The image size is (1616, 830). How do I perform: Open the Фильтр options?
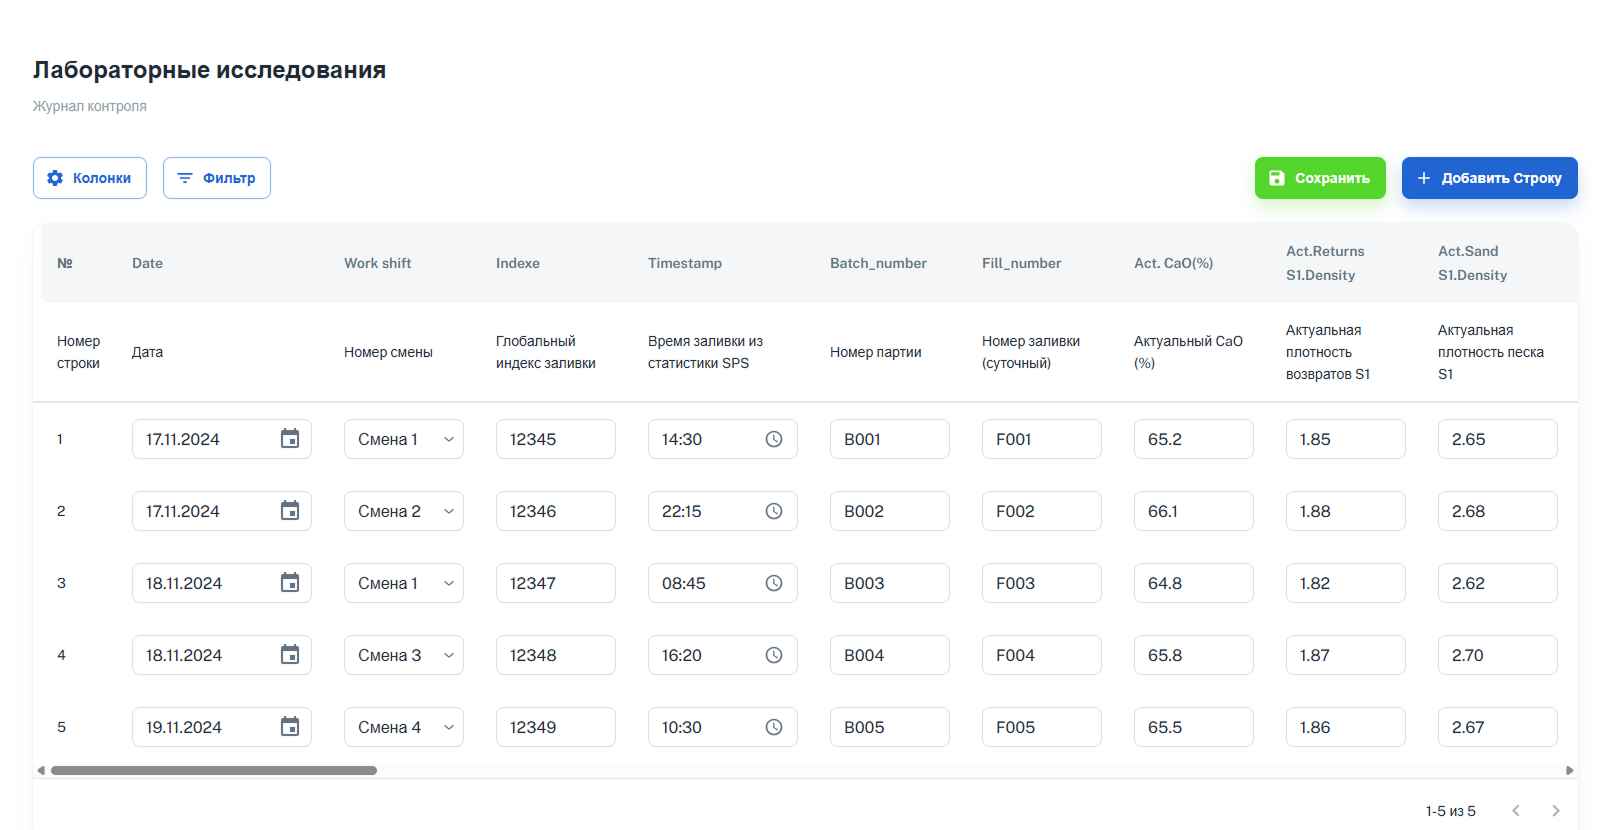(216, 178)
